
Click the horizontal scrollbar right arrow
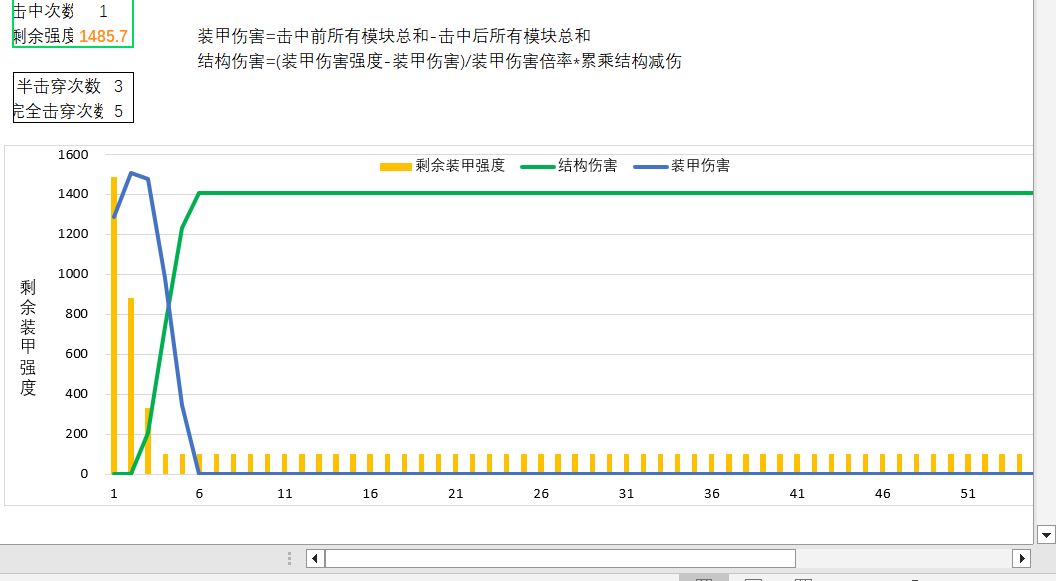(1021, 558)
